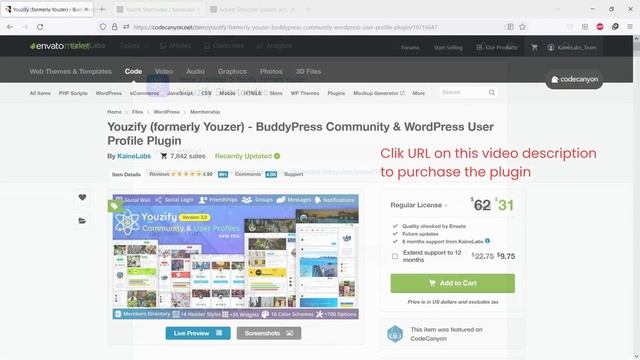Image resolution: width=640 pixels, height=360 pixels.
Task: Select the Photos menu item
Action: click(x=271, y=71)
